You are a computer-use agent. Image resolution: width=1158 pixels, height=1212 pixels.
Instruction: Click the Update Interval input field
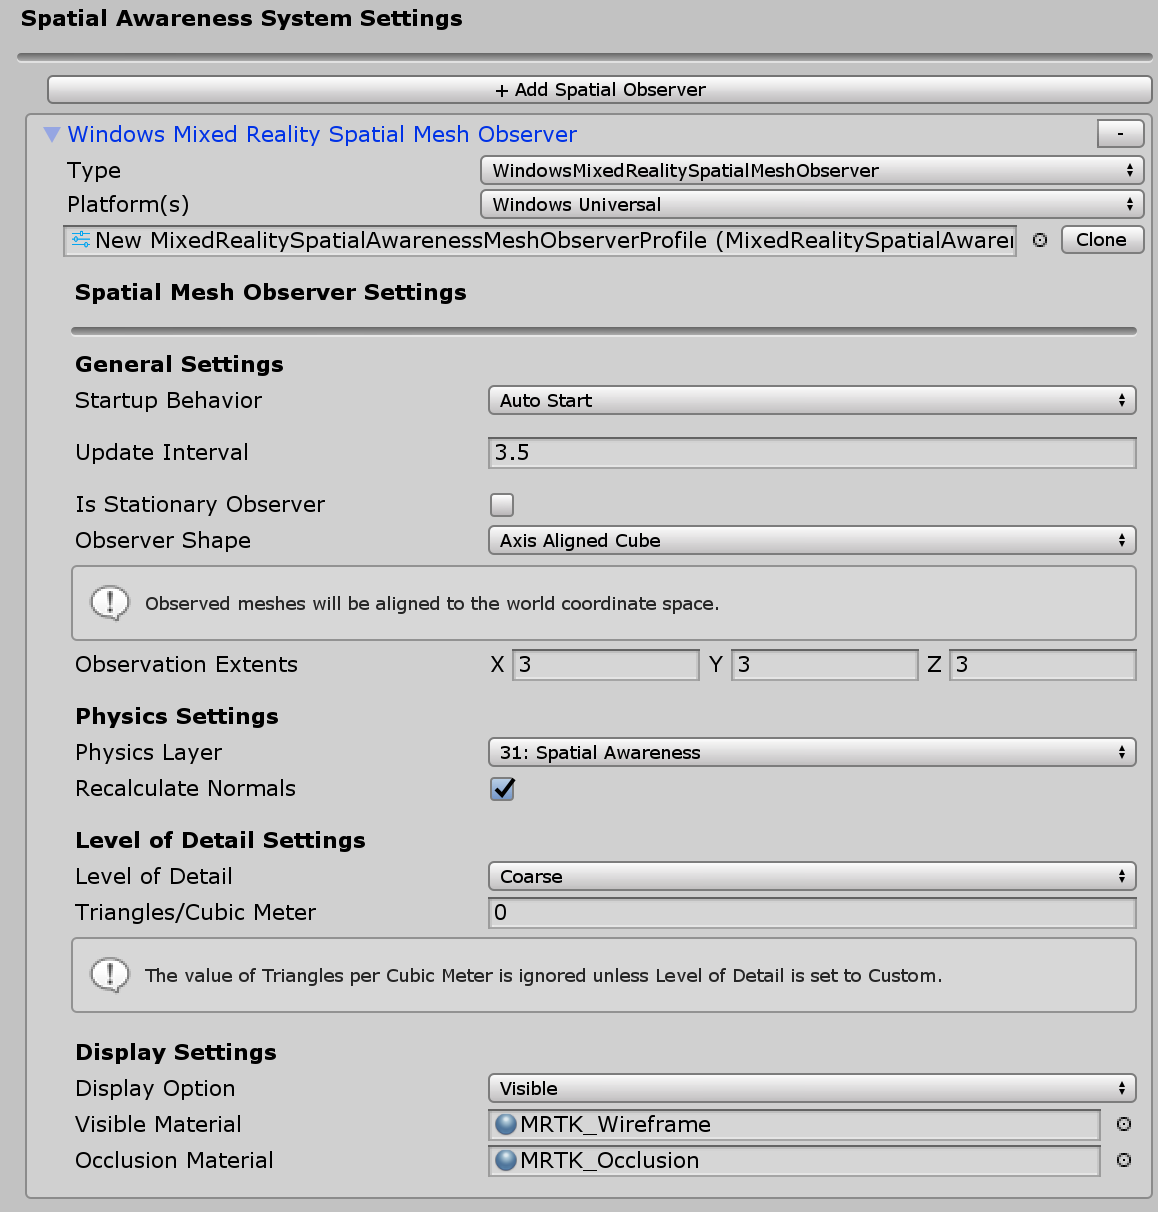(x=811, y=453)
